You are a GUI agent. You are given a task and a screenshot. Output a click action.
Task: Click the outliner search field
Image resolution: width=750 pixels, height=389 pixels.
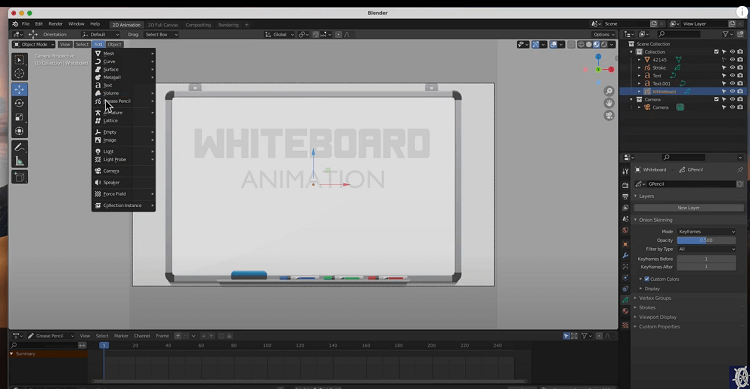(x=679, y=34)
